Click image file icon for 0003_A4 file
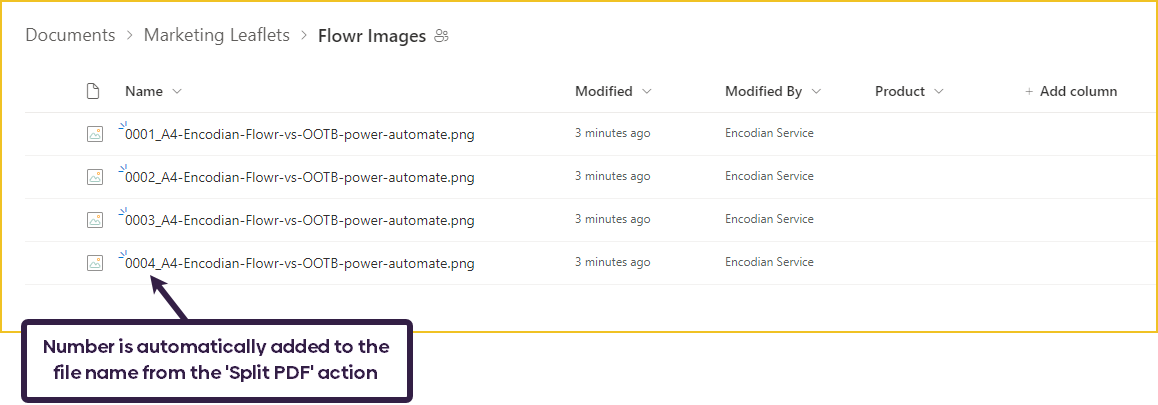 [95, 220]
